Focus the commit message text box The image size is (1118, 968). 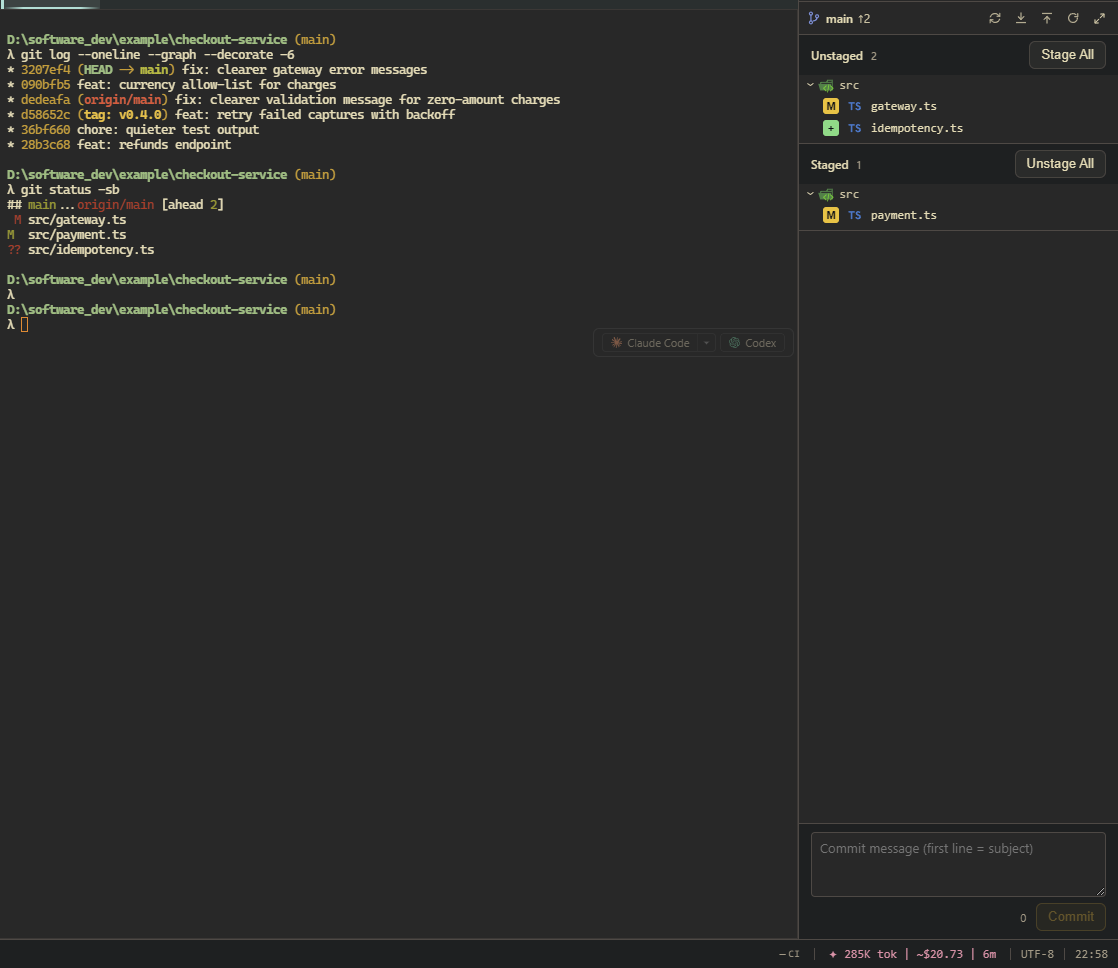[x=958, y=864]
